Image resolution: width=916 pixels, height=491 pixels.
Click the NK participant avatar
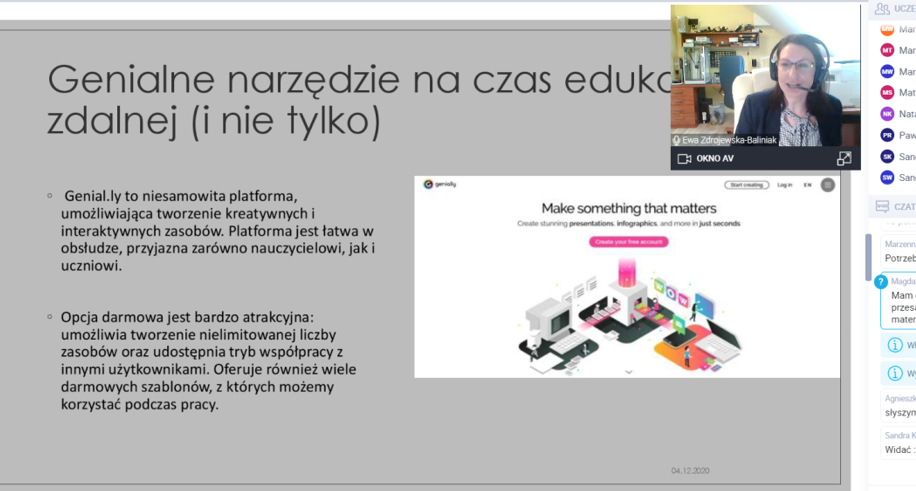pos(887,114)
